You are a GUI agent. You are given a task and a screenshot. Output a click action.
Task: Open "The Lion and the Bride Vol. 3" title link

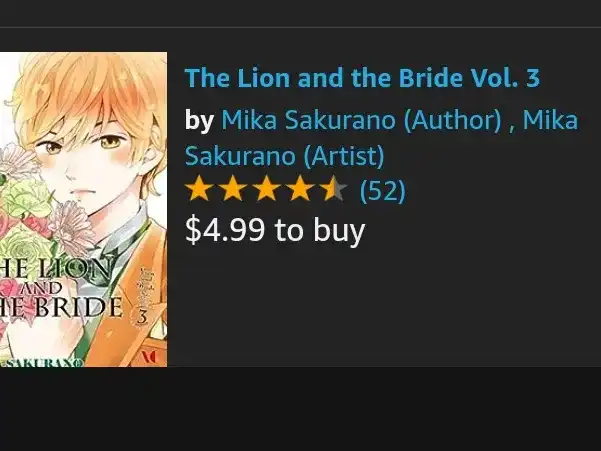[362, 78]
